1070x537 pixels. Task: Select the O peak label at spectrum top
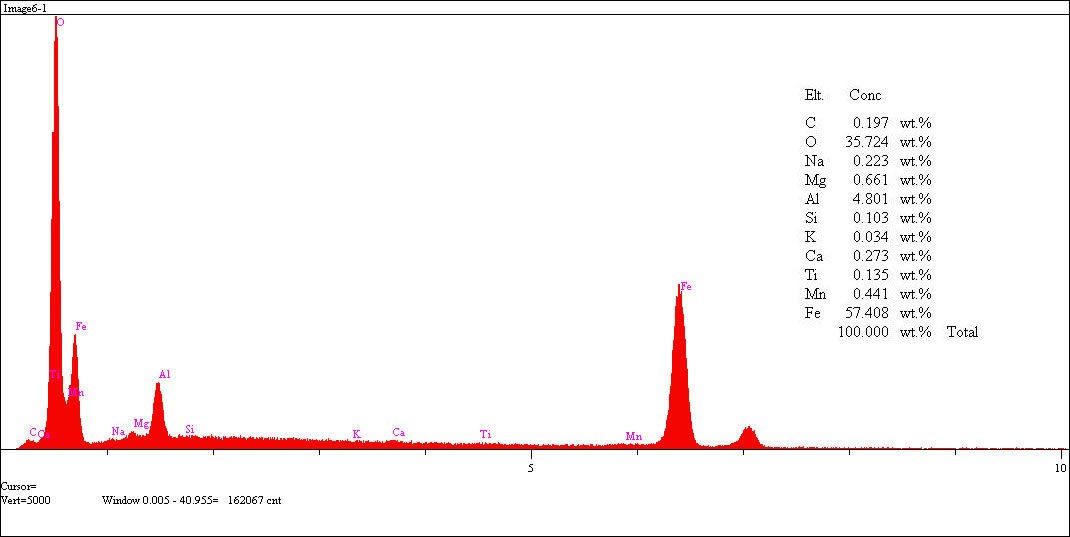click(x=60, y=21)
